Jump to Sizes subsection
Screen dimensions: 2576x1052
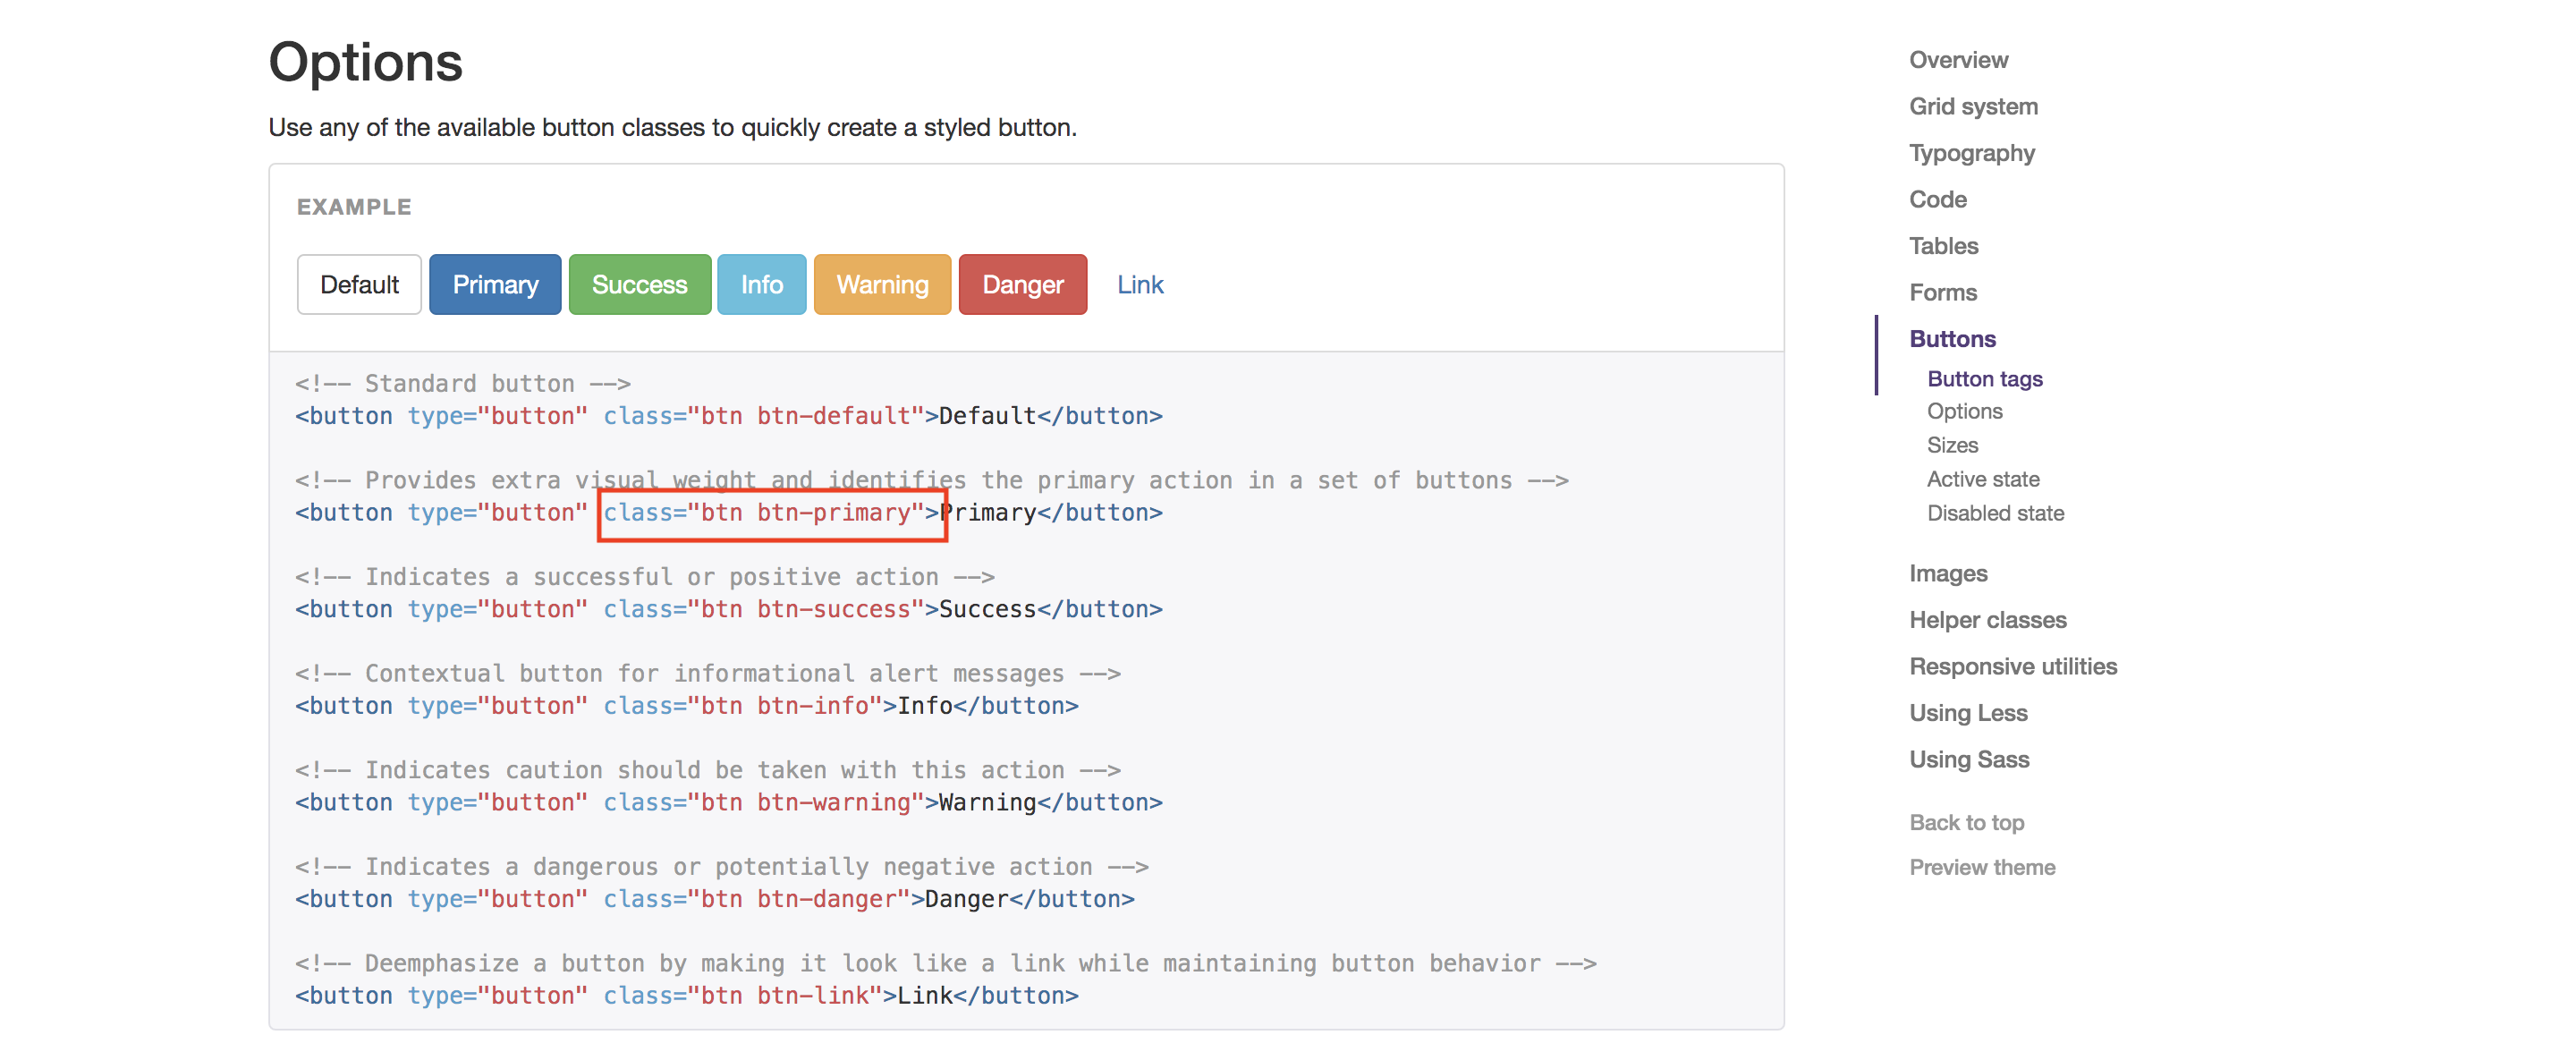point(1951,445)
